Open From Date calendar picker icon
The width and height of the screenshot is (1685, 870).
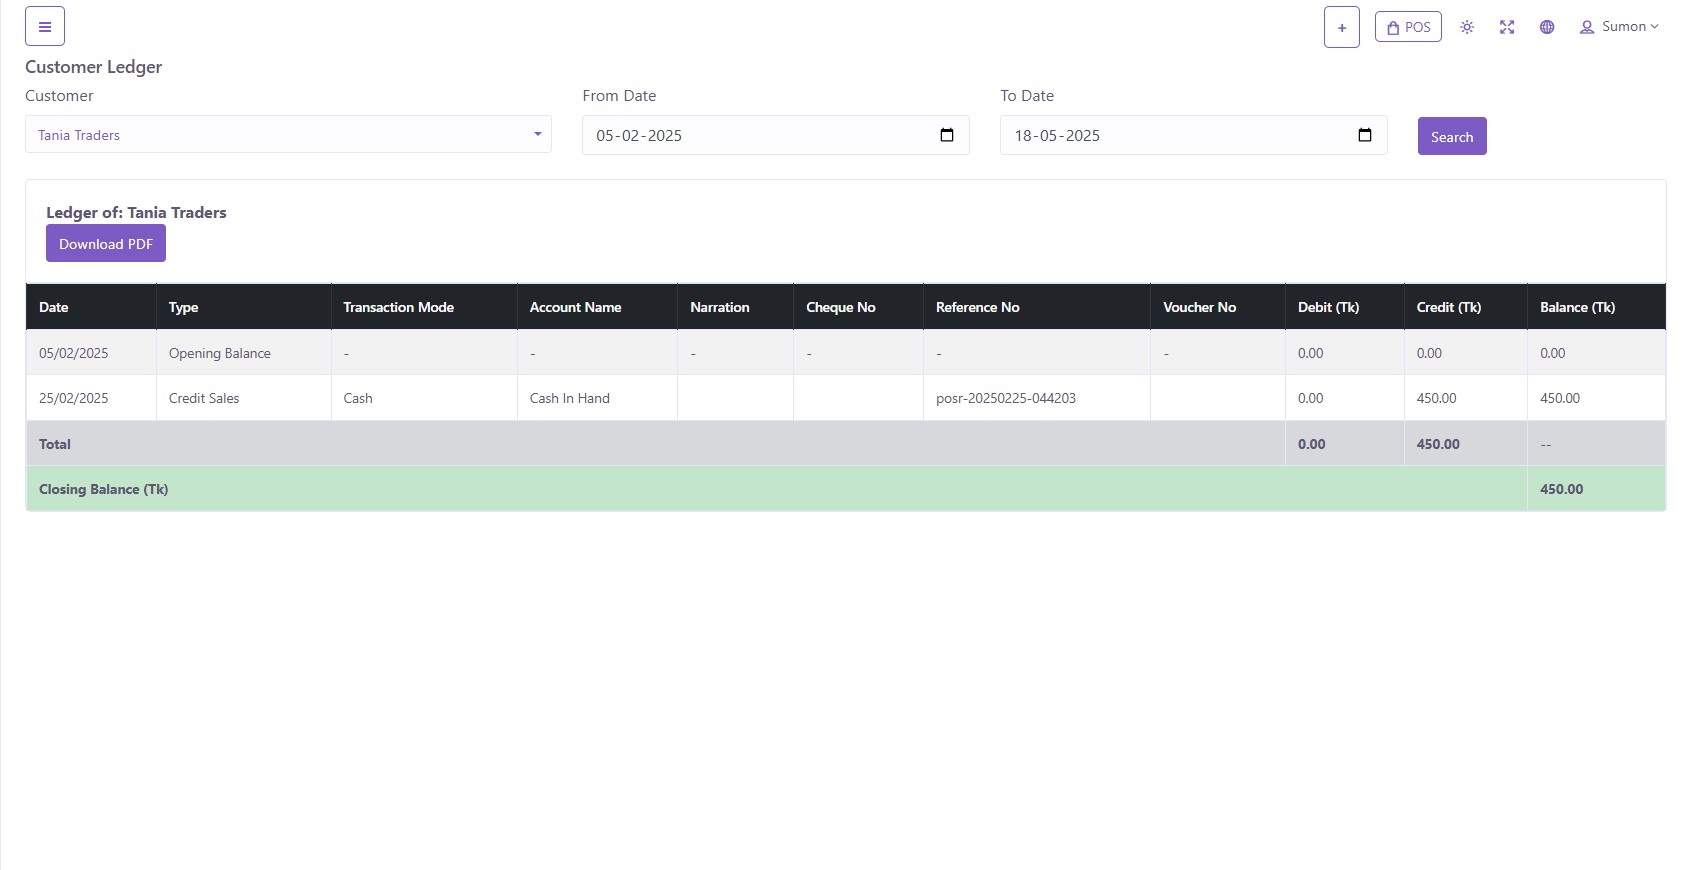click(947, 135)
